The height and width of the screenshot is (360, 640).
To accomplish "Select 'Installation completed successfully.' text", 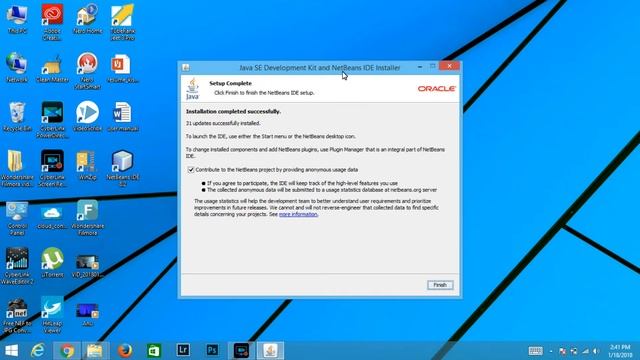I will click(233, 111).
